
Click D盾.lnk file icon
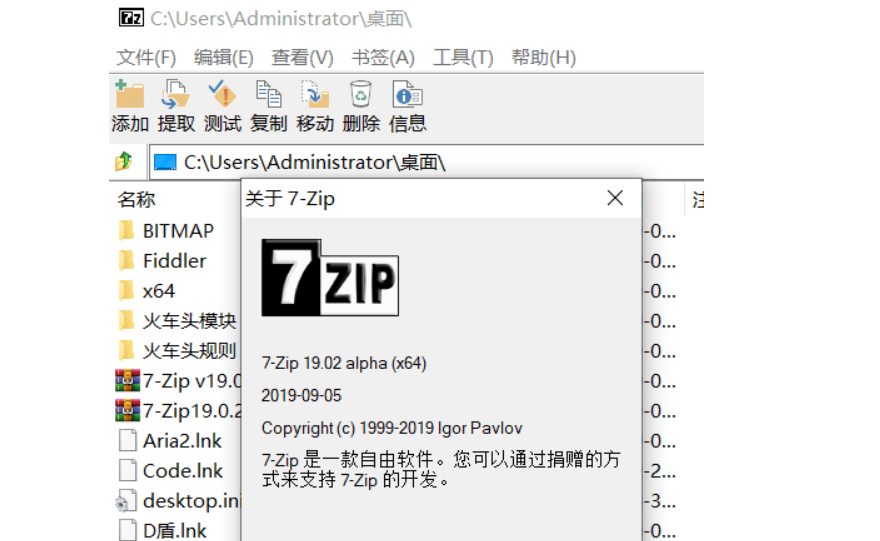[x=127, y=530]
